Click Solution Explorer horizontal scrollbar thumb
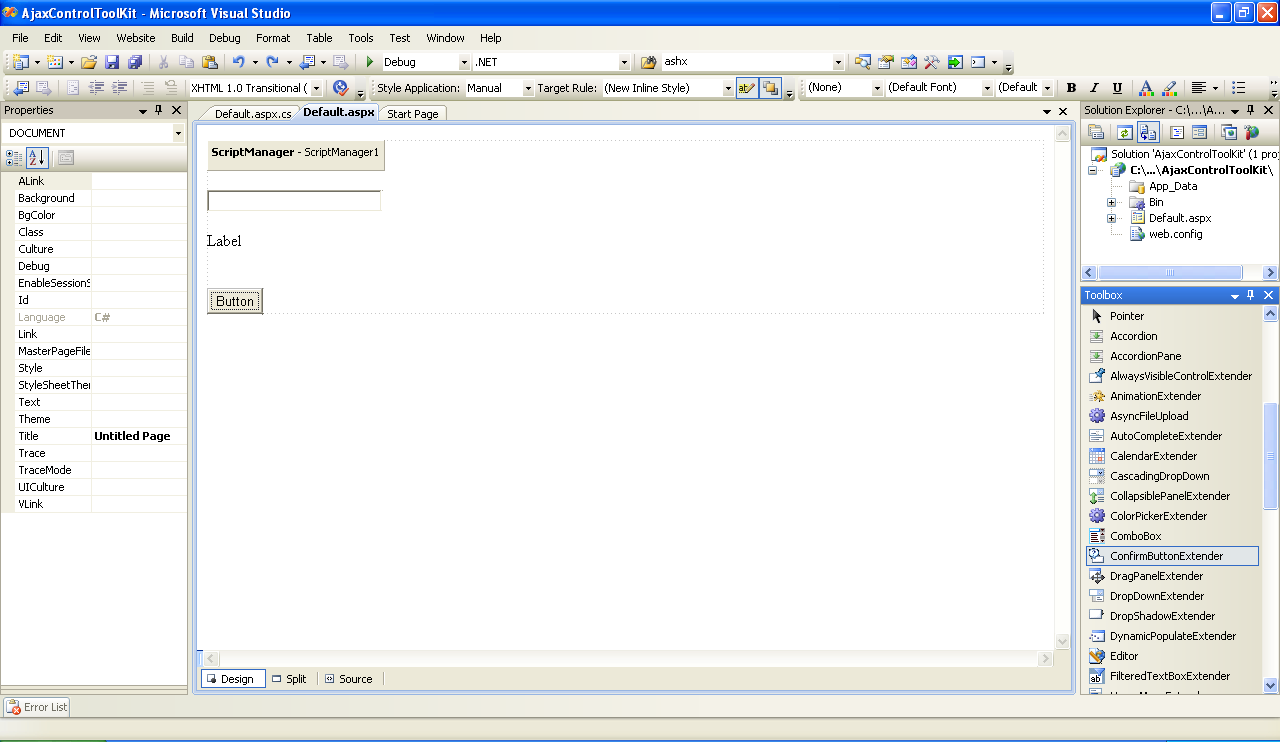Image resolution: width=1280 pixels, height=742 pixels. pyautogui.click(x=1170, y=273)
